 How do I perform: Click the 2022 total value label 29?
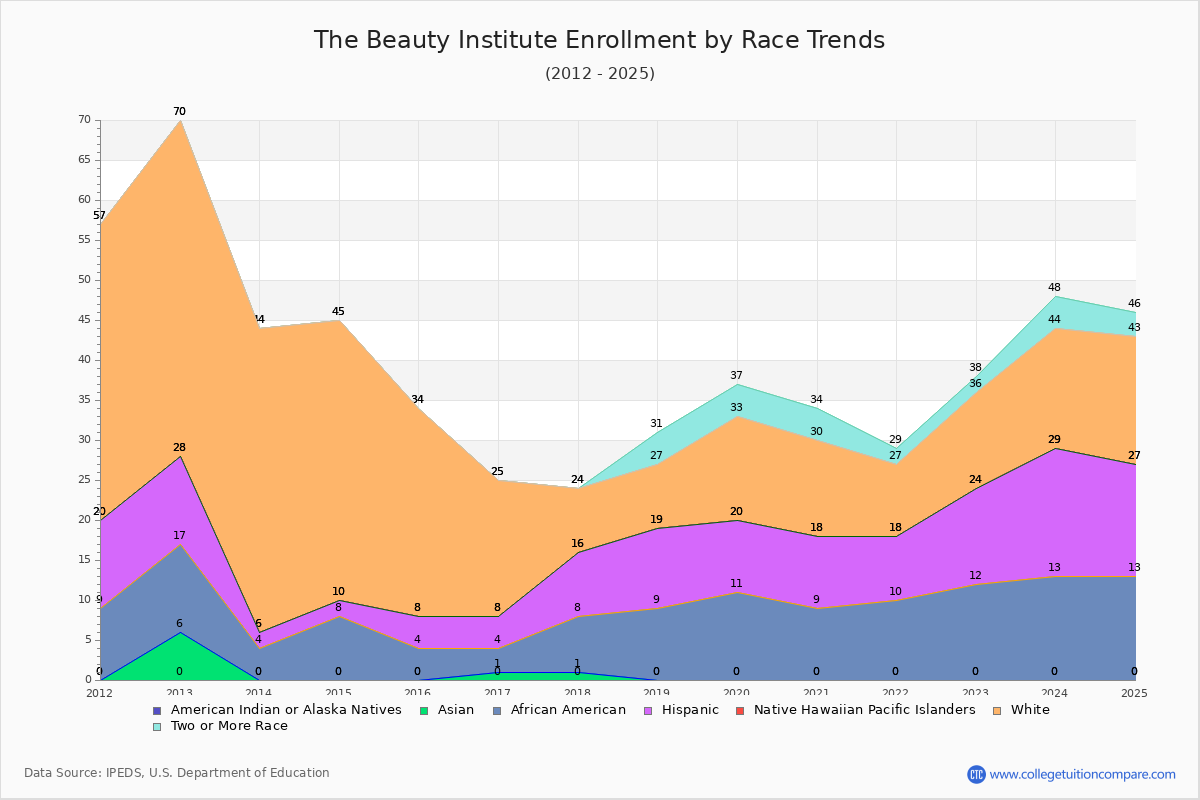click(895, 440)
